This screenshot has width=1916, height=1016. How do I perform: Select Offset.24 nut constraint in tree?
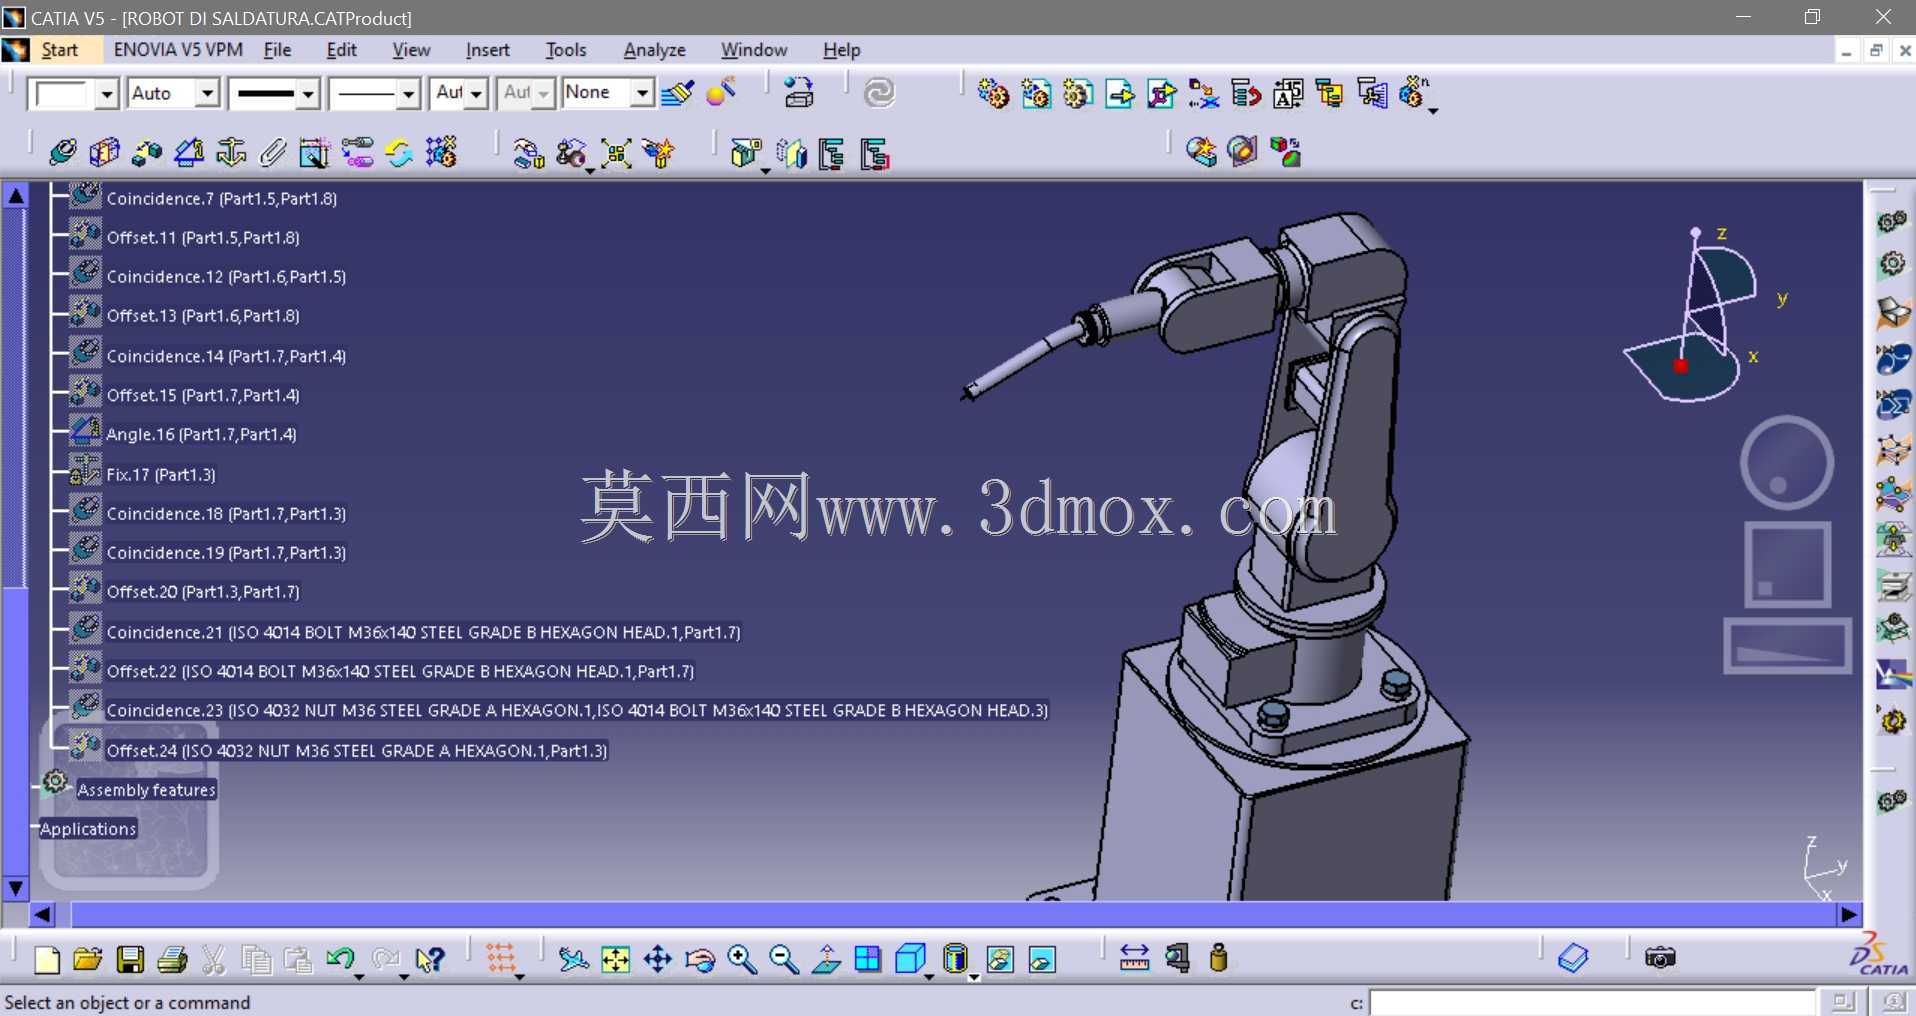click(x=357, y=750)
